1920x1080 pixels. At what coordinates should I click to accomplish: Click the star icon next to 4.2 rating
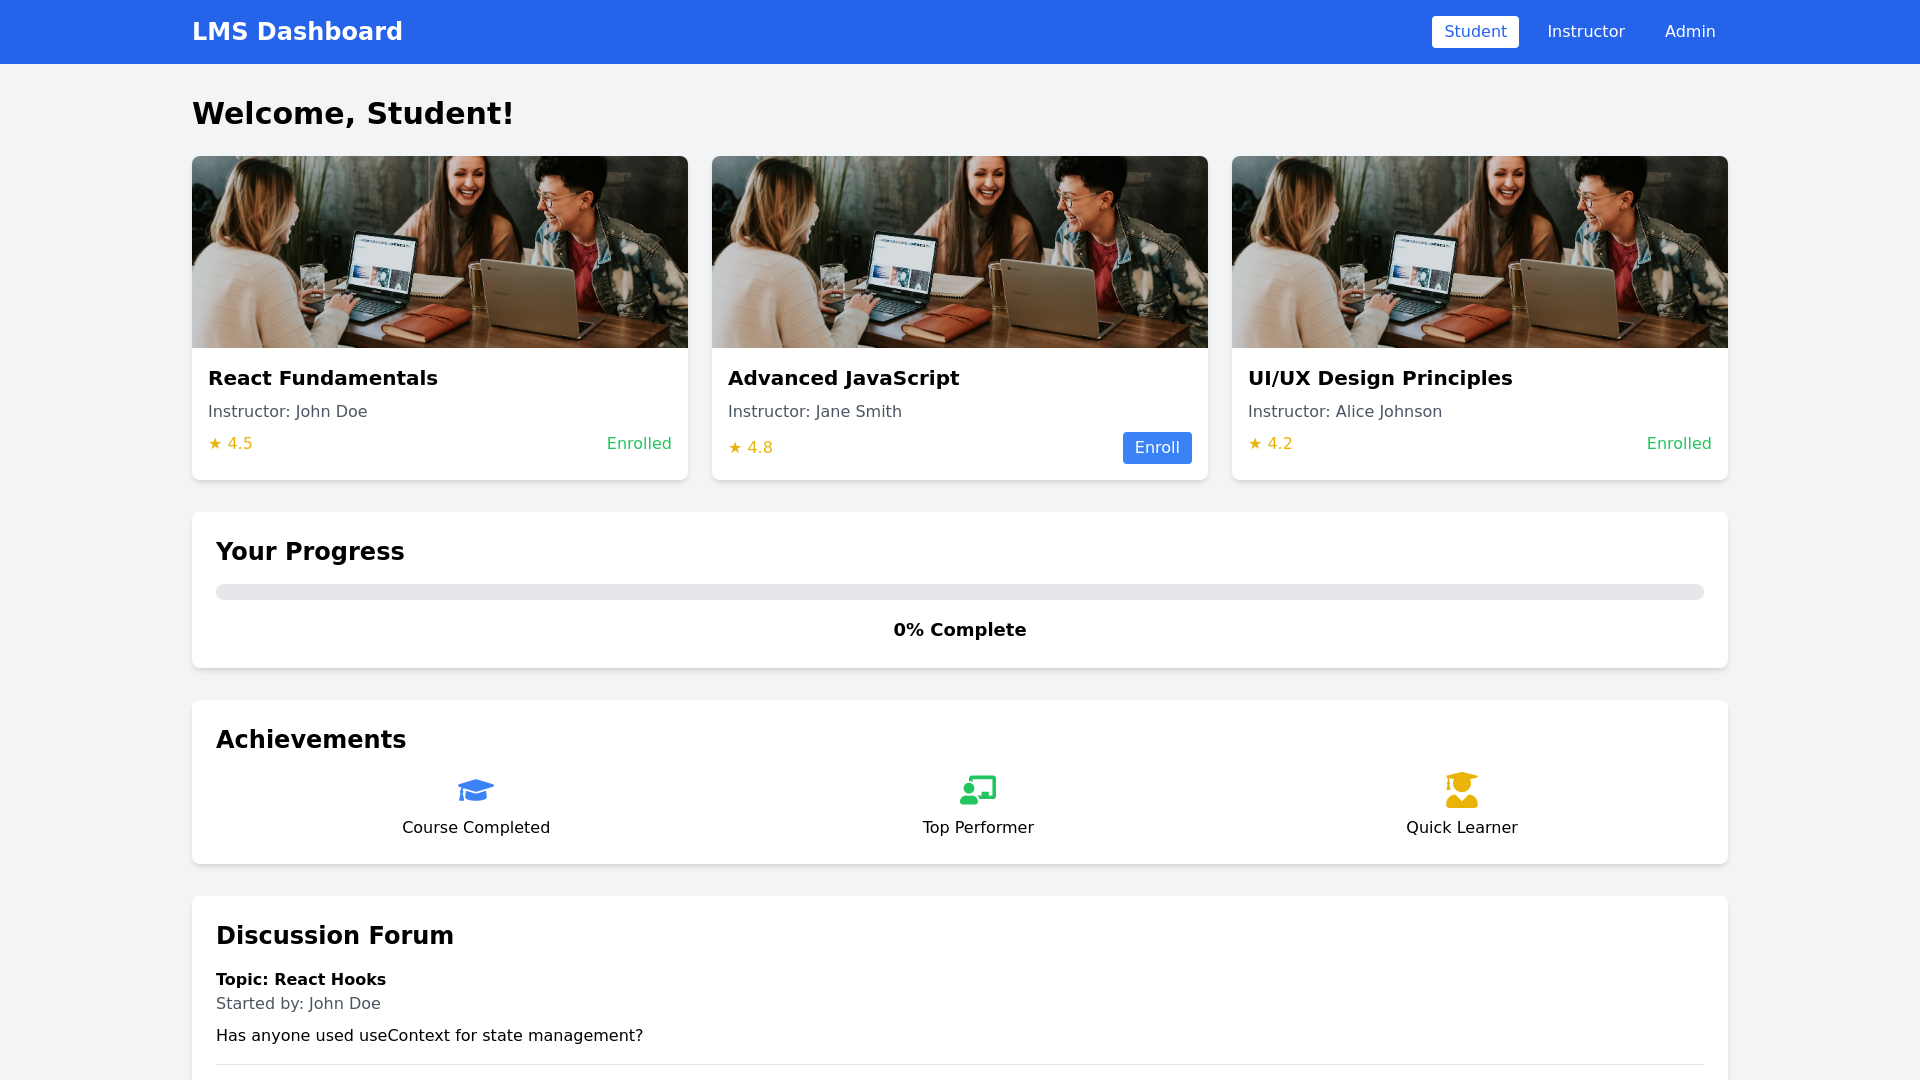click(1255, 444)
